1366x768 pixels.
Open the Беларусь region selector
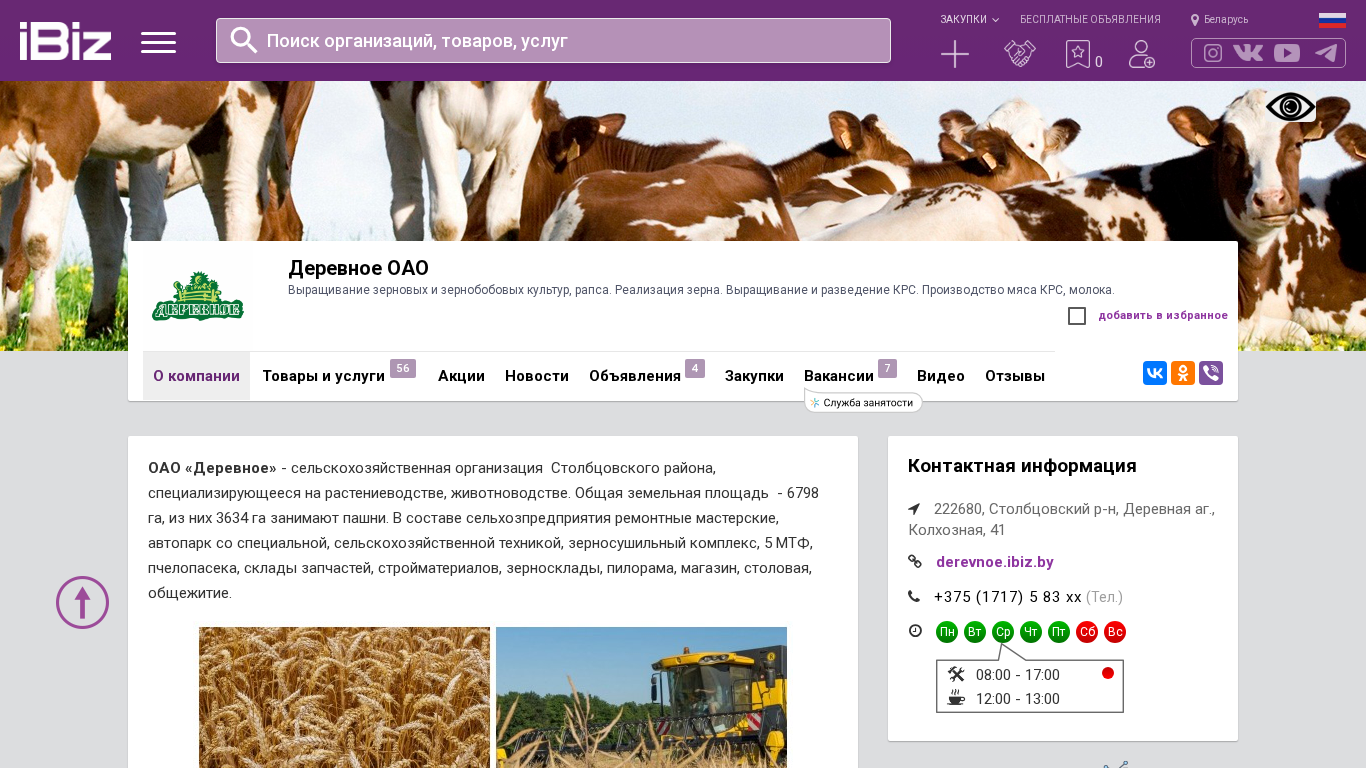point(1219,20)
